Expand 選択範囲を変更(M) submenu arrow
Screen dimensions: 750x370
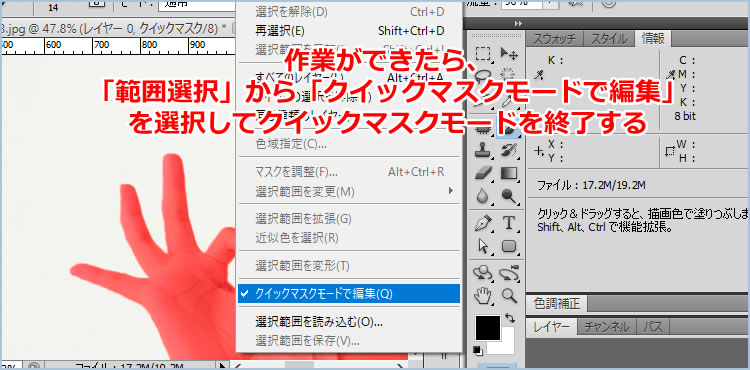click(x=450, y=191)
